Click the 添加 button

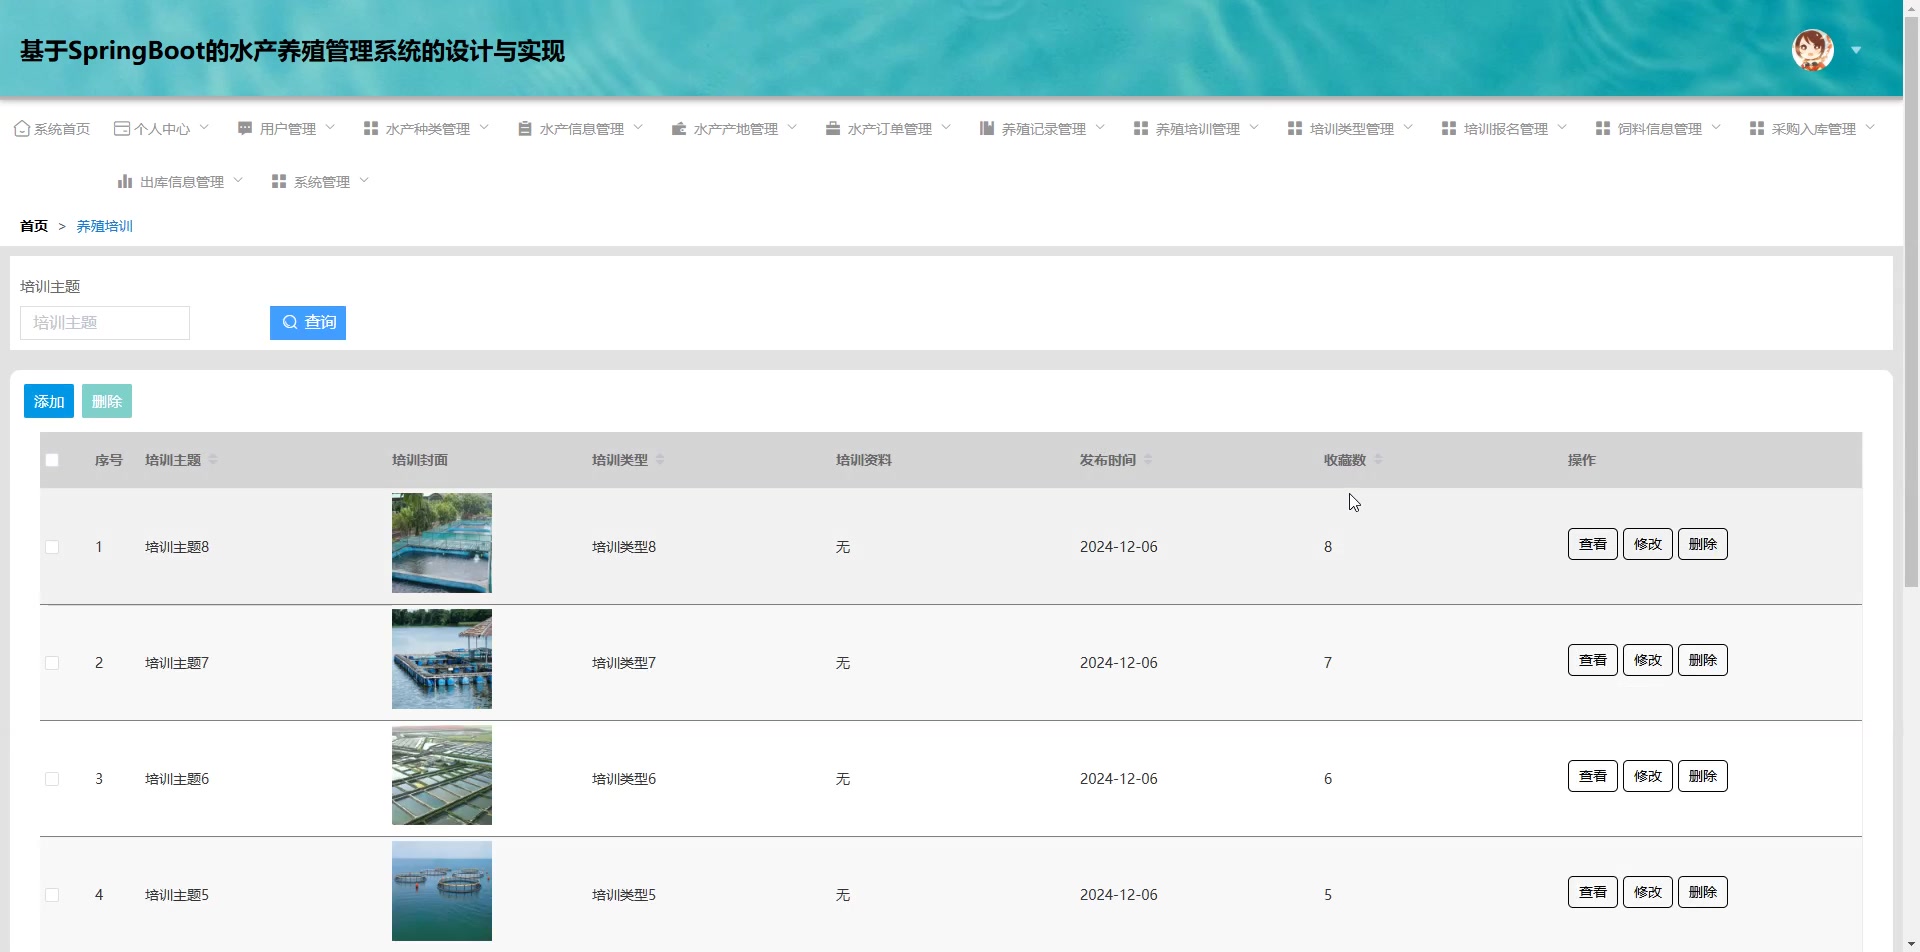tap(48, 400)
